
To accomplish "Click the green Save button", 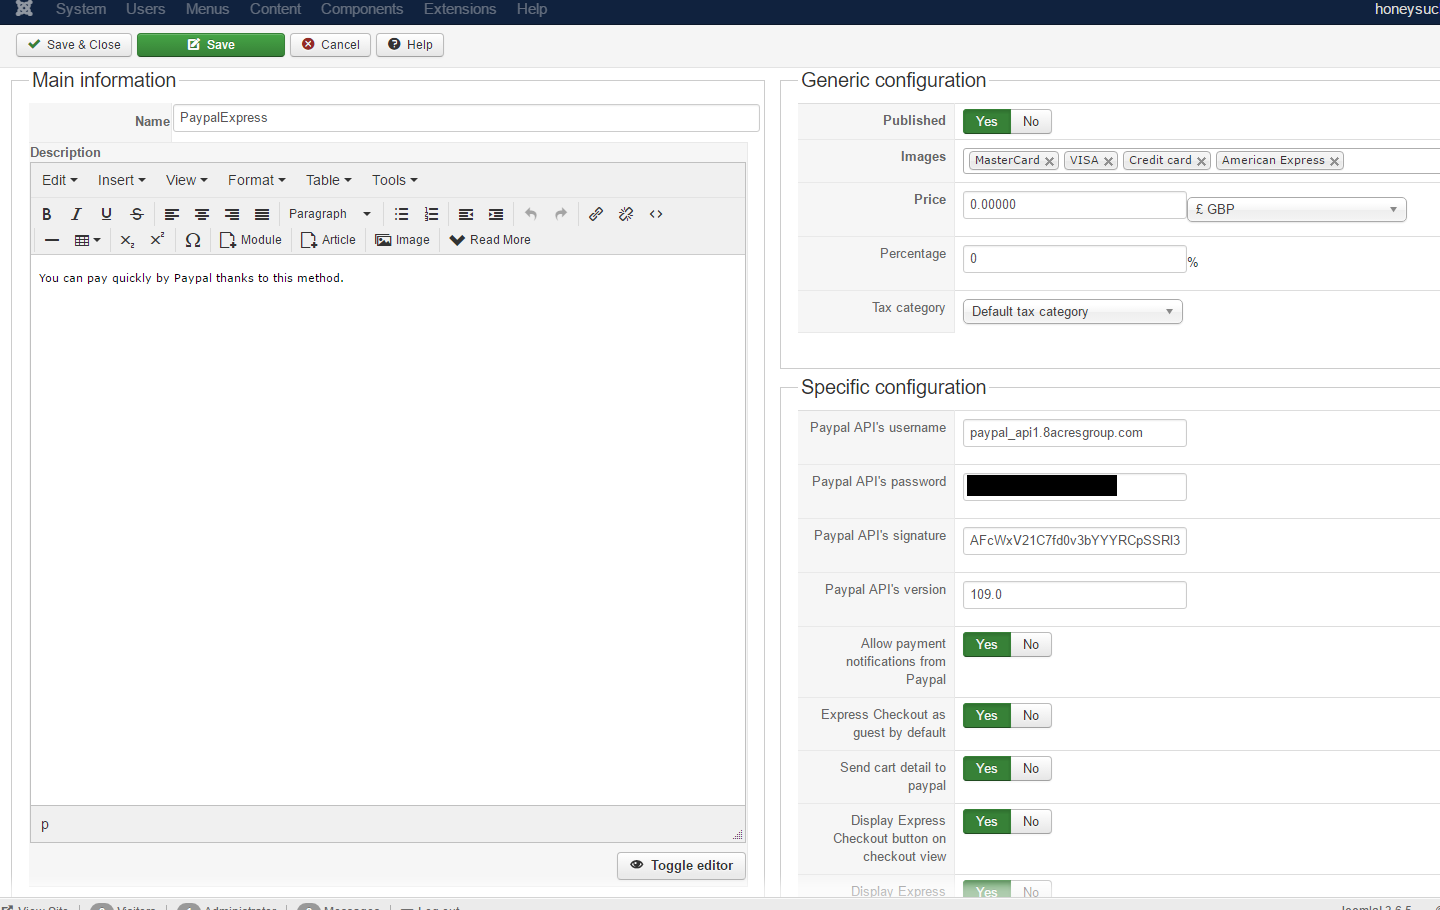I will coord(211,45).
